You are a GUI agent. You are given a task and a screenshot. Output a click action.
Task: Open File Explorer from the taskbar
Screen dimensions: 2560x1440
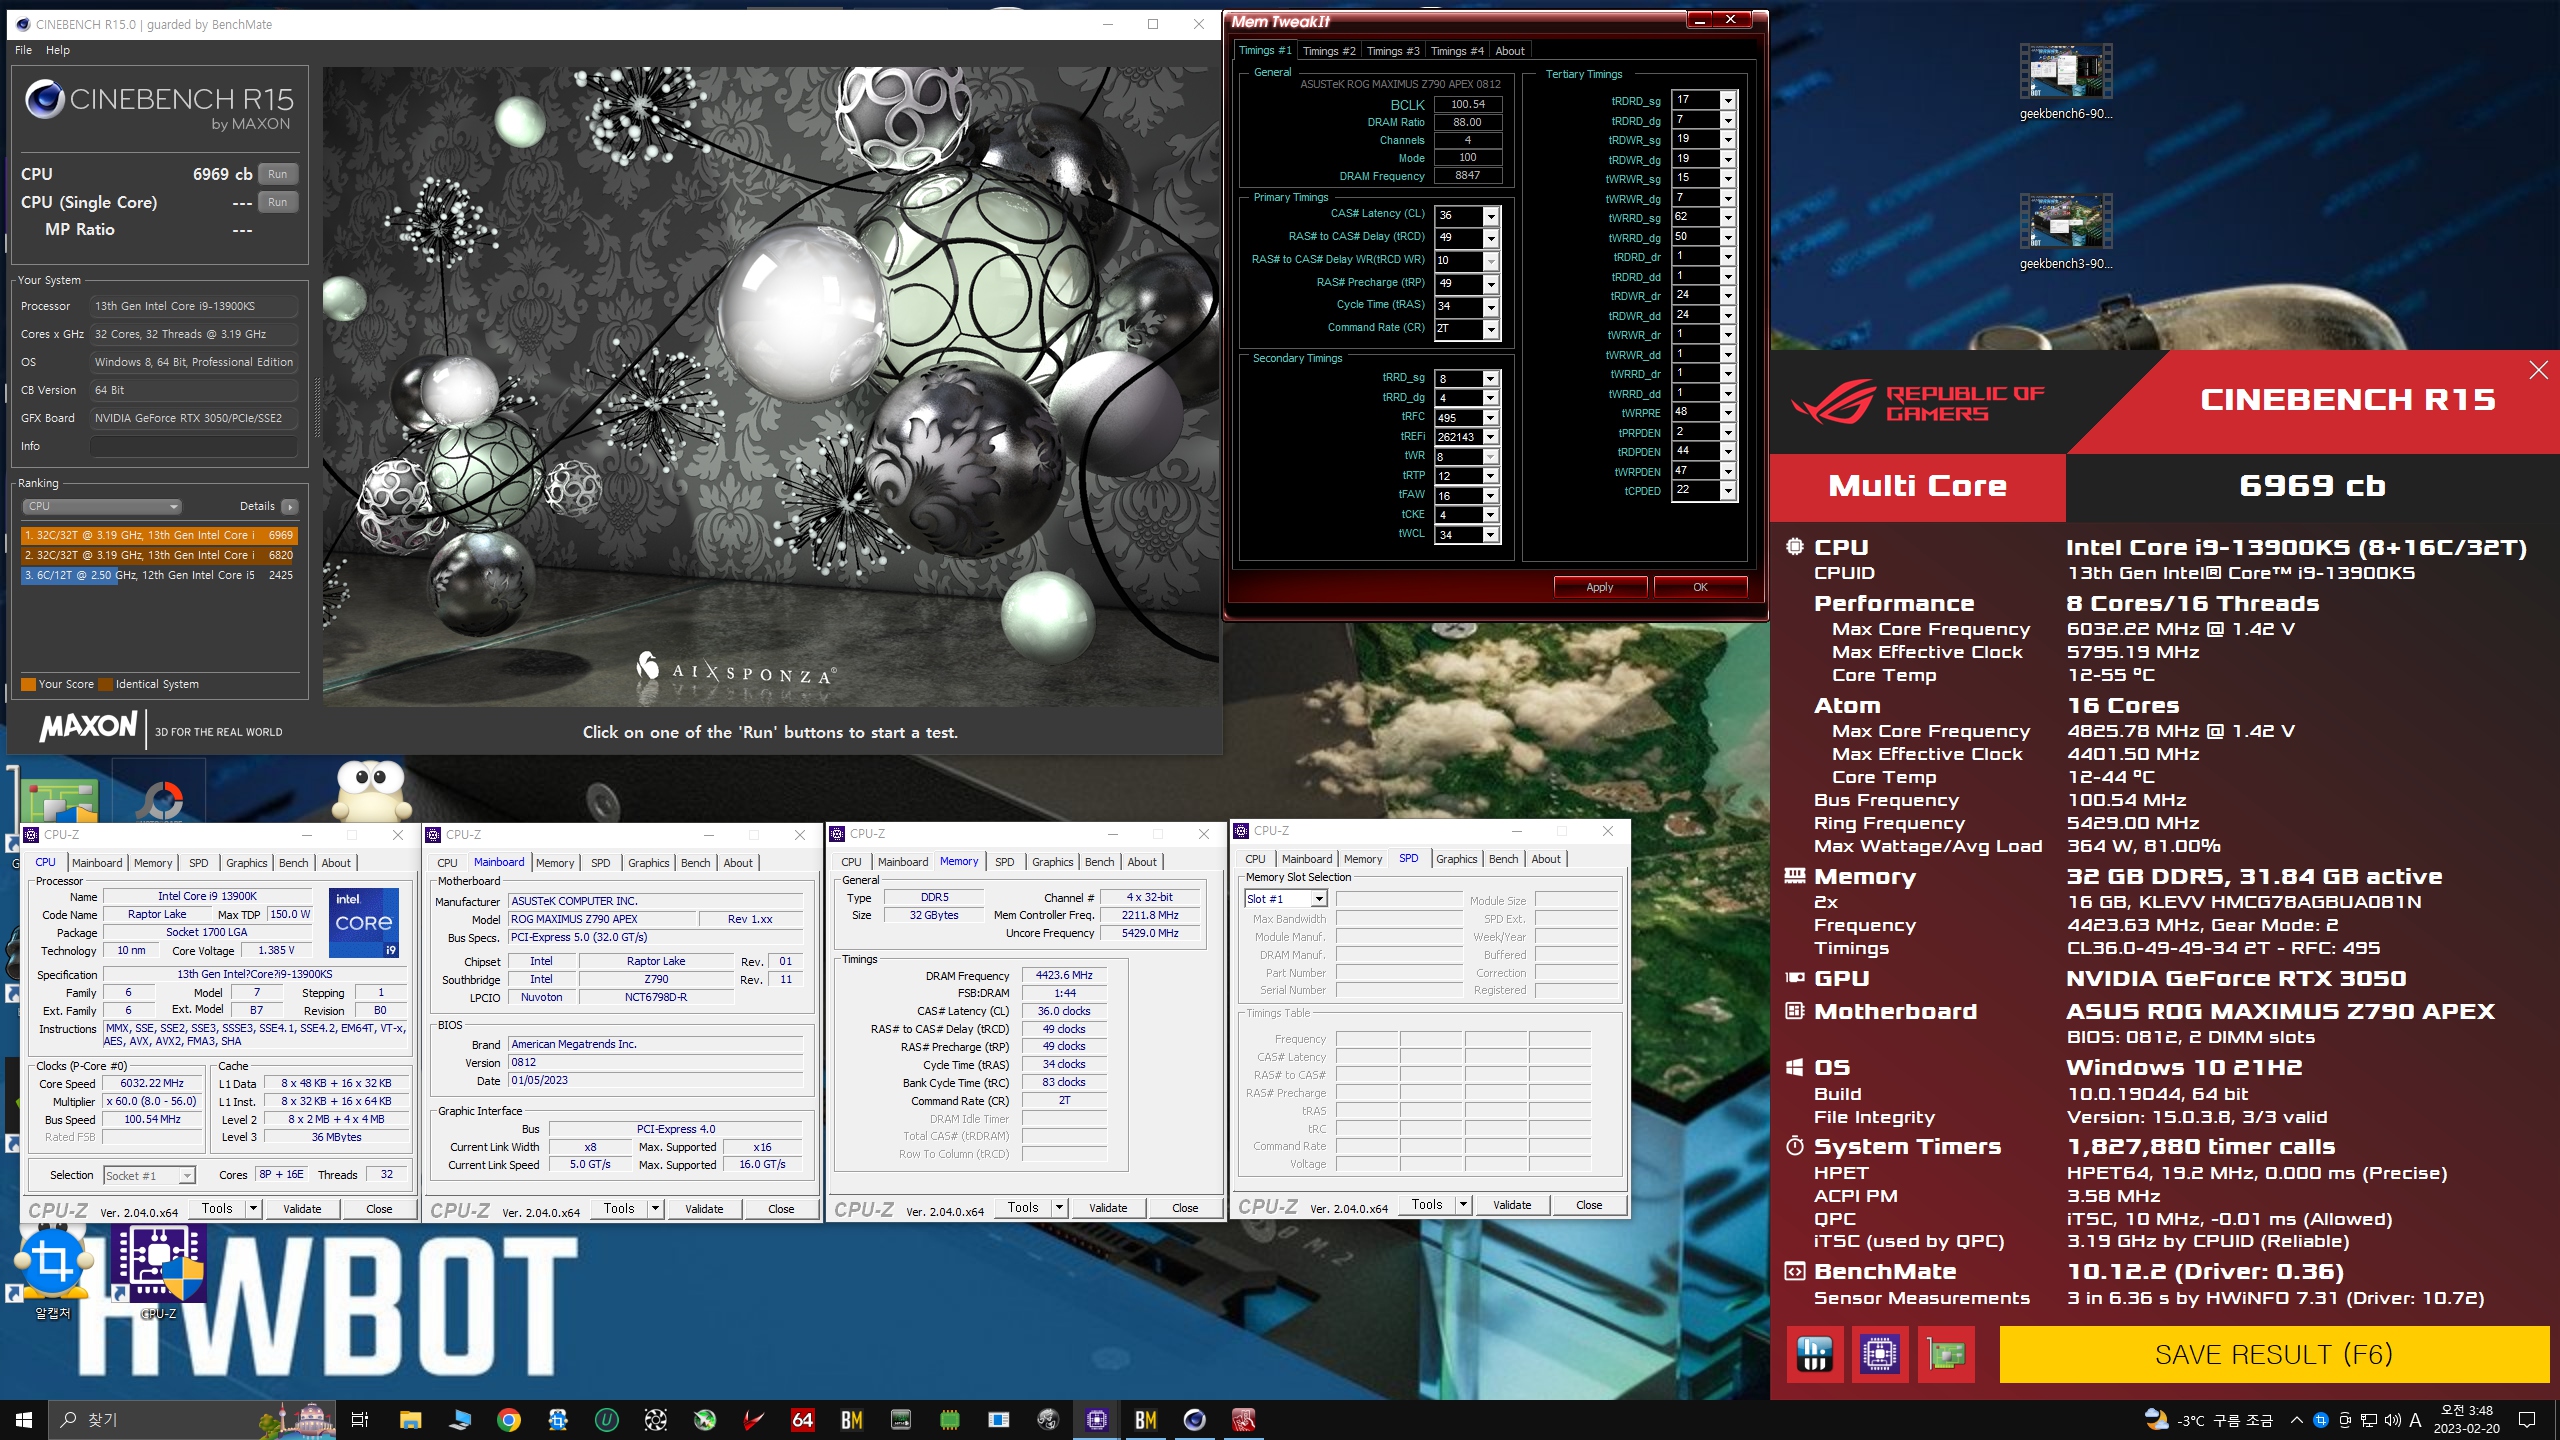410,1420
